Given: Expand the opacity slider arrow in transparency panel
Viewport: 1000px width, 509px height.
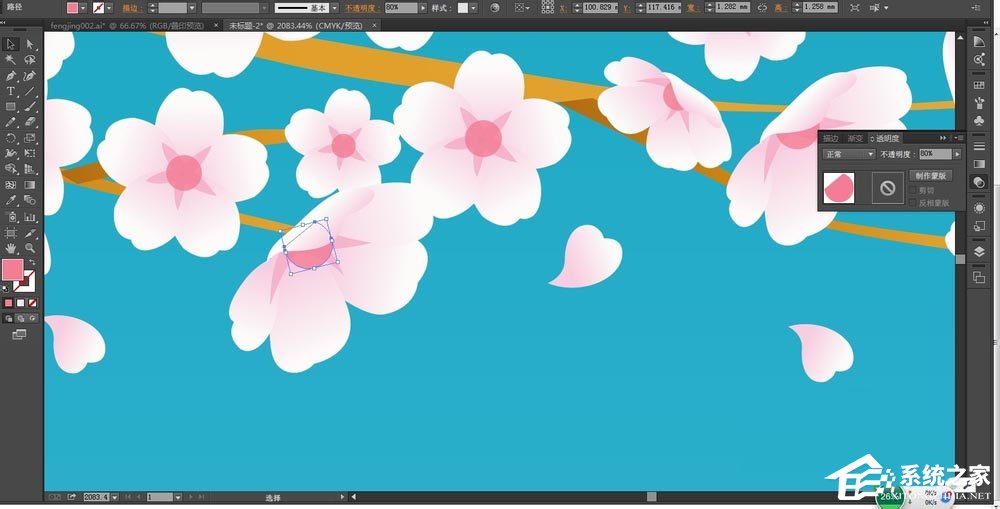Looking at the screenshot, I should coord(957,154).
